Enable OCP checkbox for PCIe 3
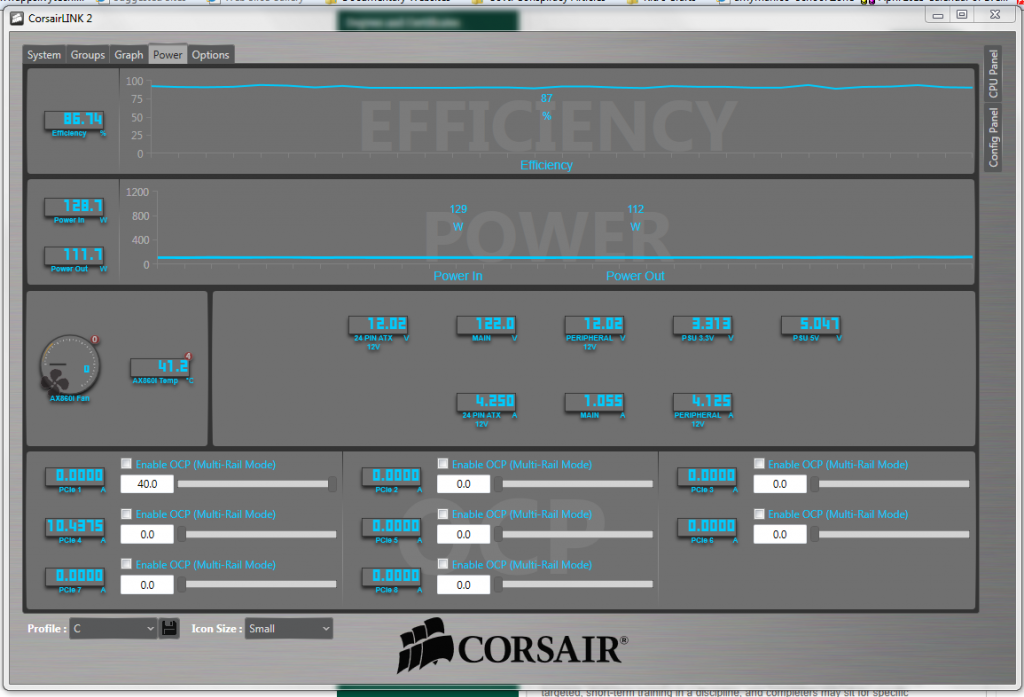This screenshot has width=1024, height=697. tap(759, 464)
